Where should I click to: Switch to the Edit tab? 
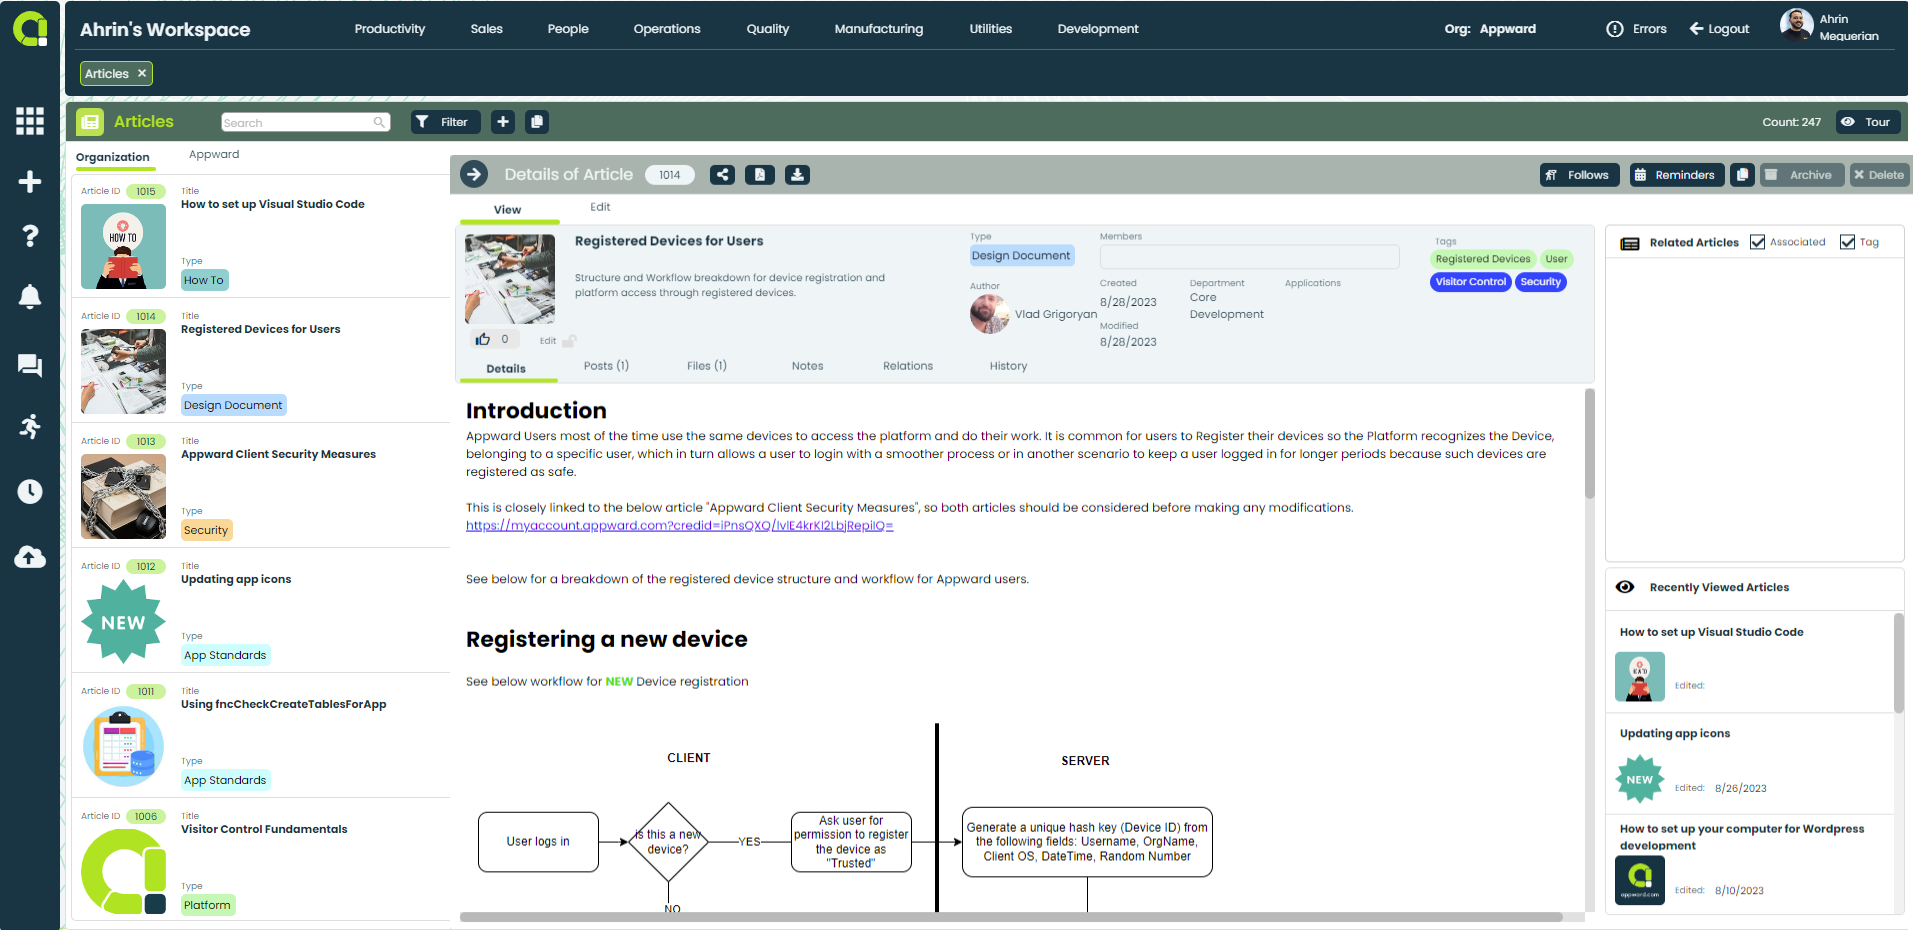click(600, 207)
